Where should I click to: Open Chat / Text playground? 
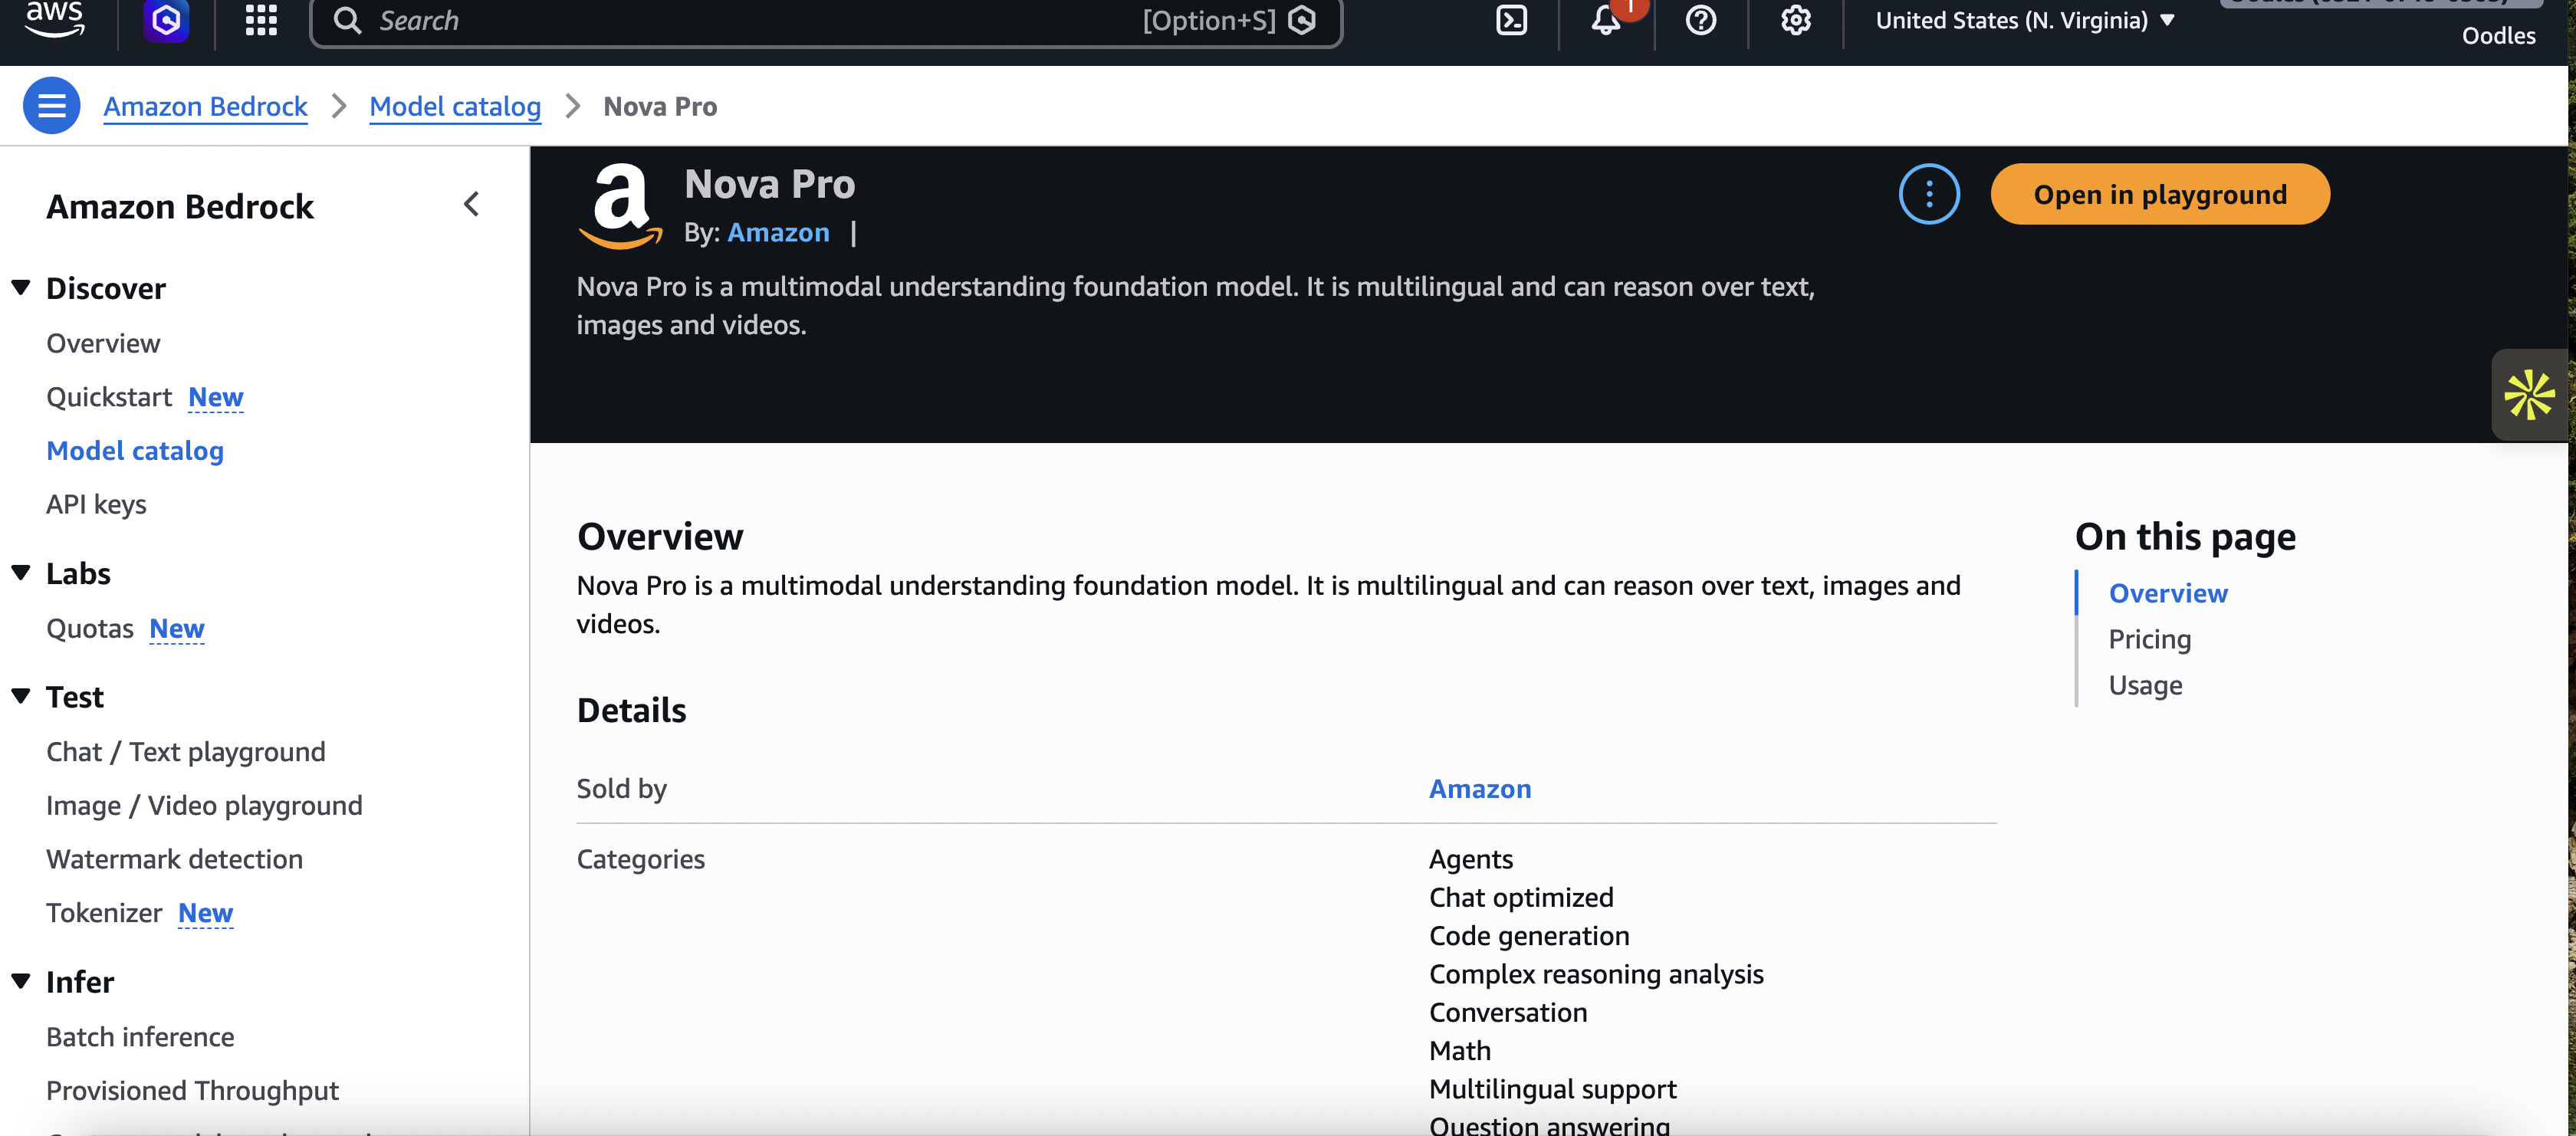[186, 751]
